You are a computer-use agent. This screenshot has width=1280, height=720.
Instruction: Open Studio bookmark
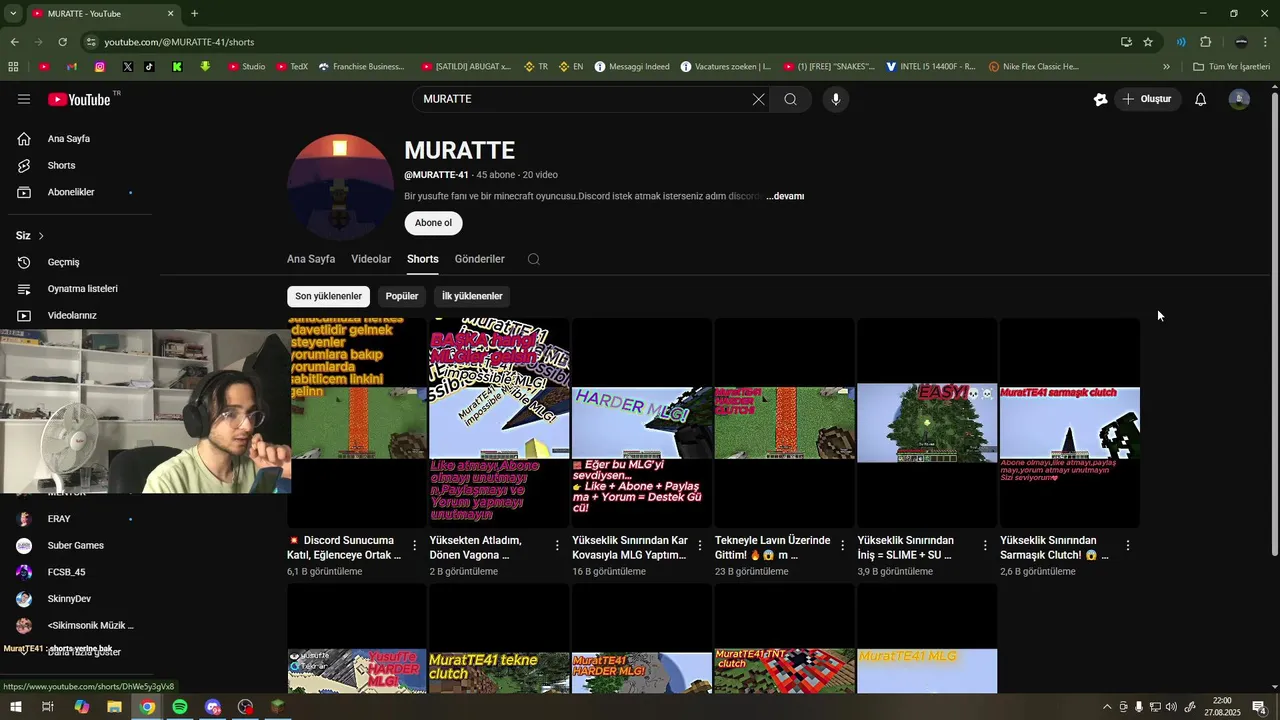[x=246, y=67]
